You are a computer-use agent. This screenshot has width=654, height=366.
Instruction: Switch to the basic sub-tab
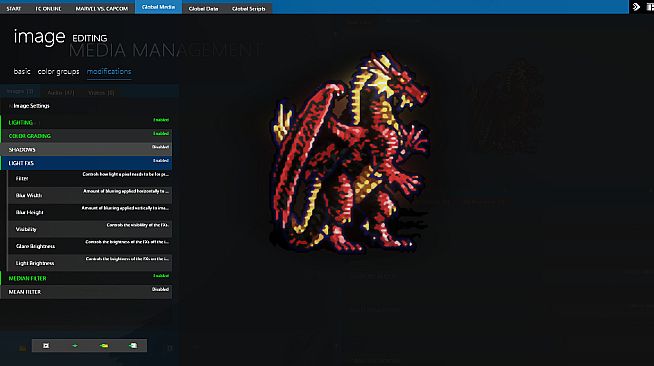22,71
